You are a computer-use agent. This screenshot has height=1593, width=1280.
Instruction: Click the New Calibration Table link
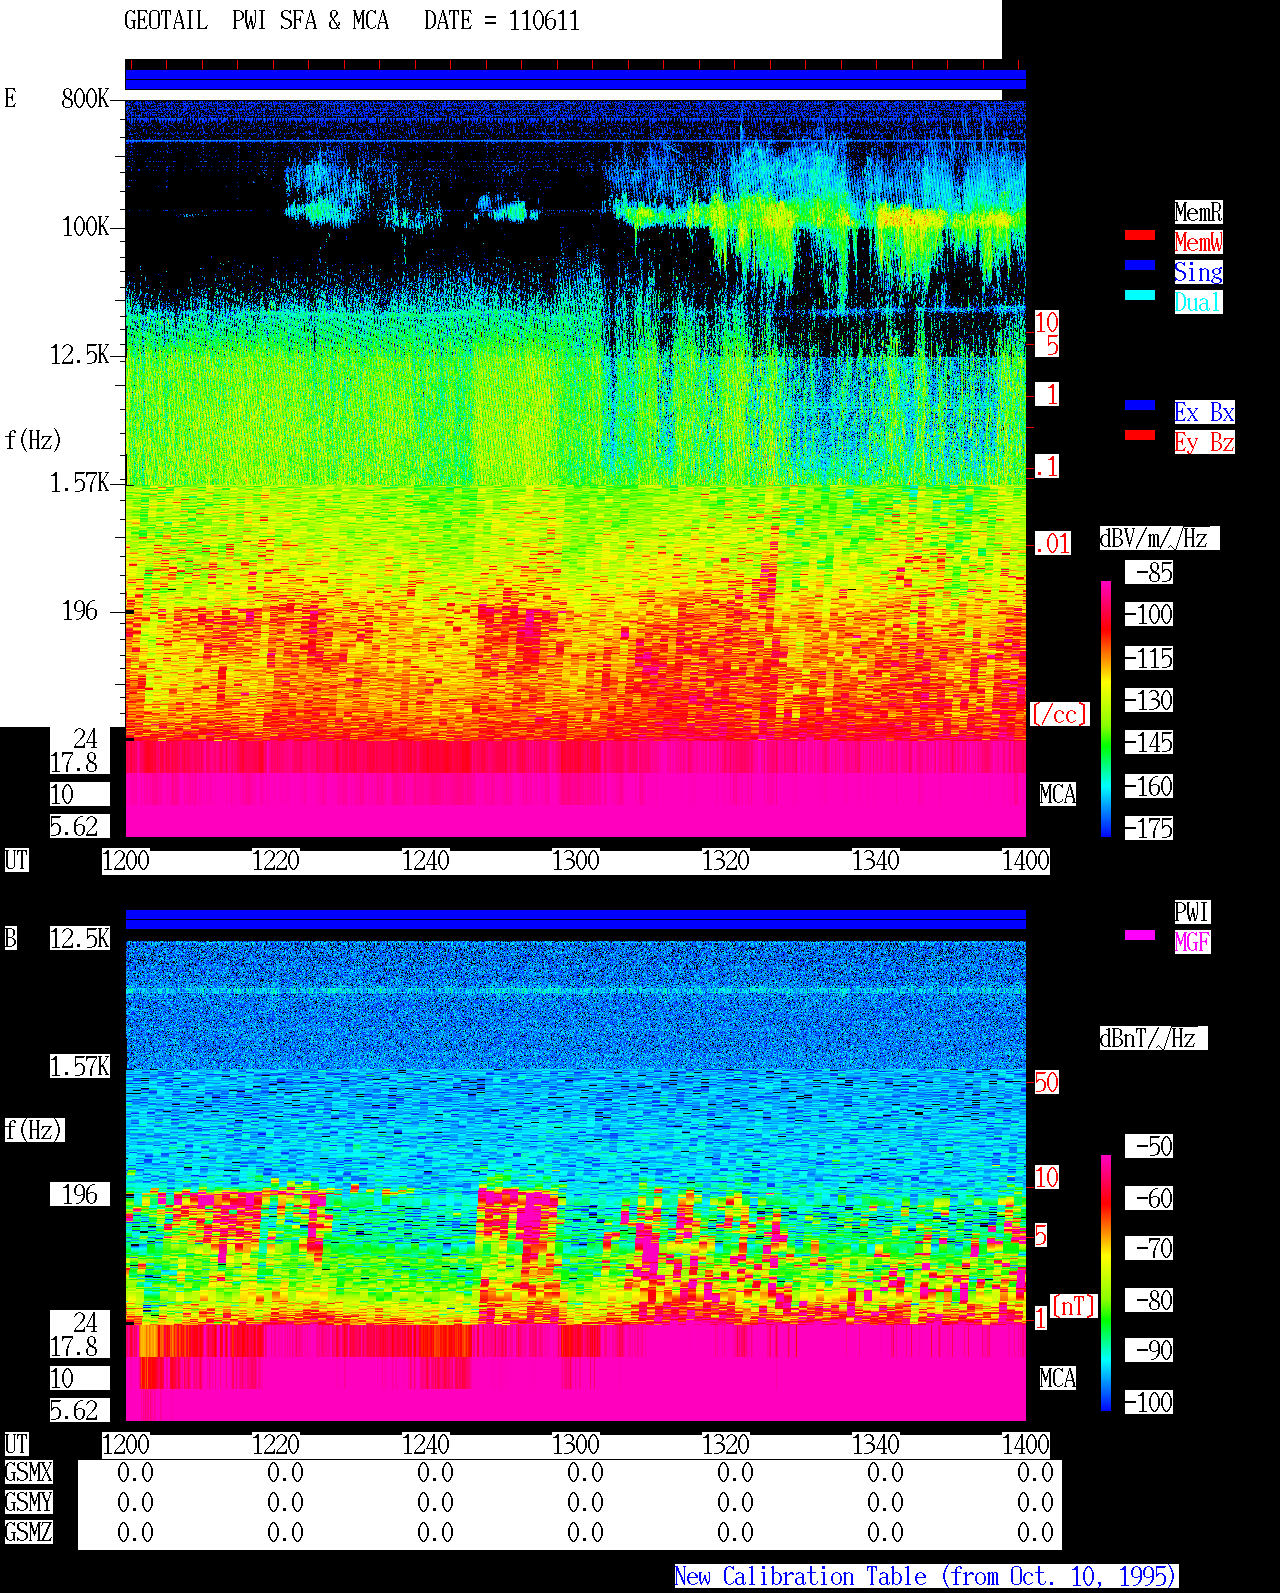[x=926, y=1577]
